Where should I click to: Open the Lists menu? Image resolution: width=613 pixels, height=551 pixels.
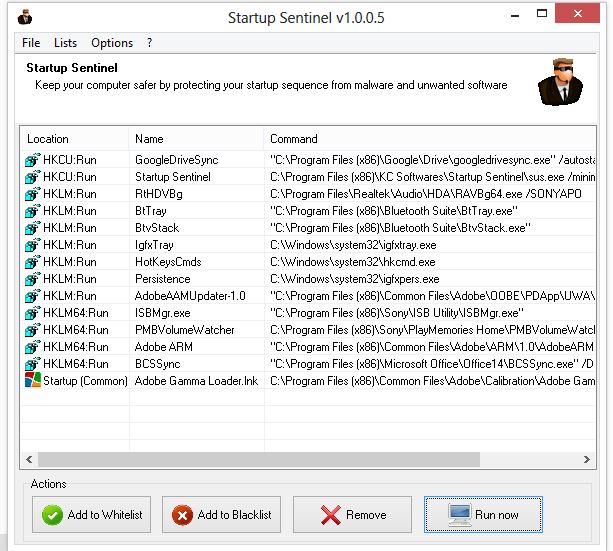click(65, 43)
